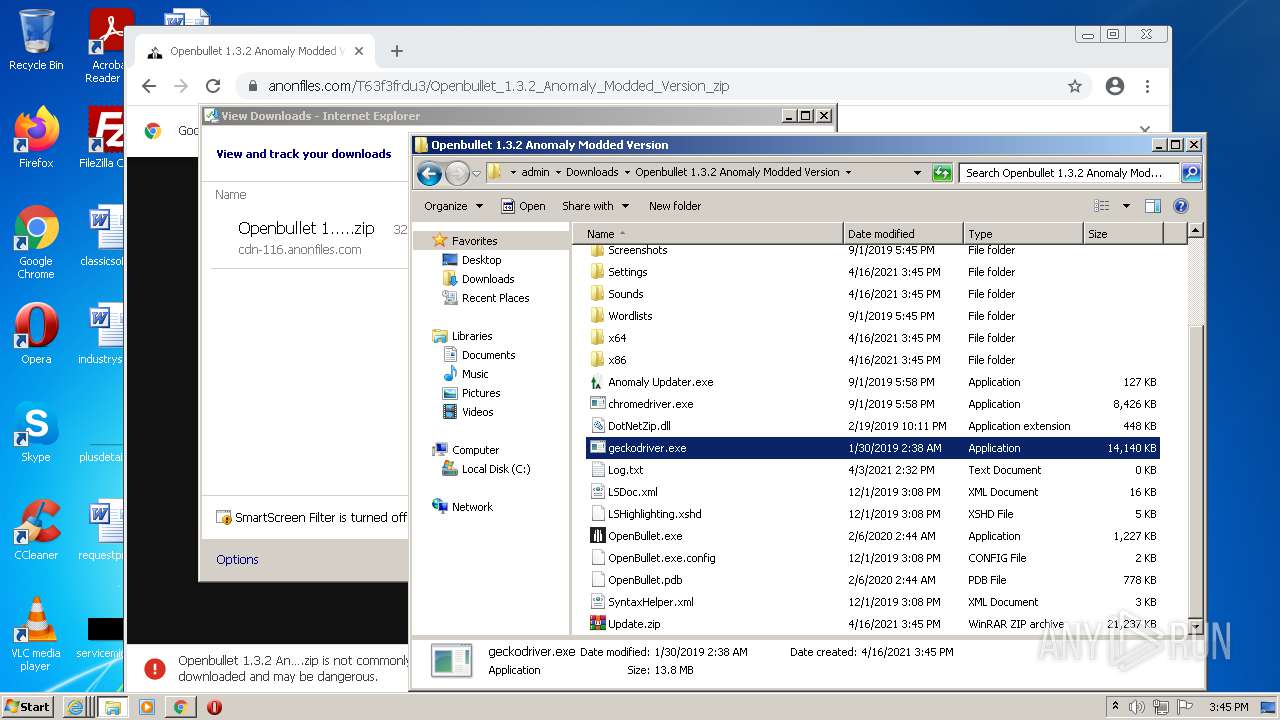Sort by Type column header

click(x=1023, y=234)
